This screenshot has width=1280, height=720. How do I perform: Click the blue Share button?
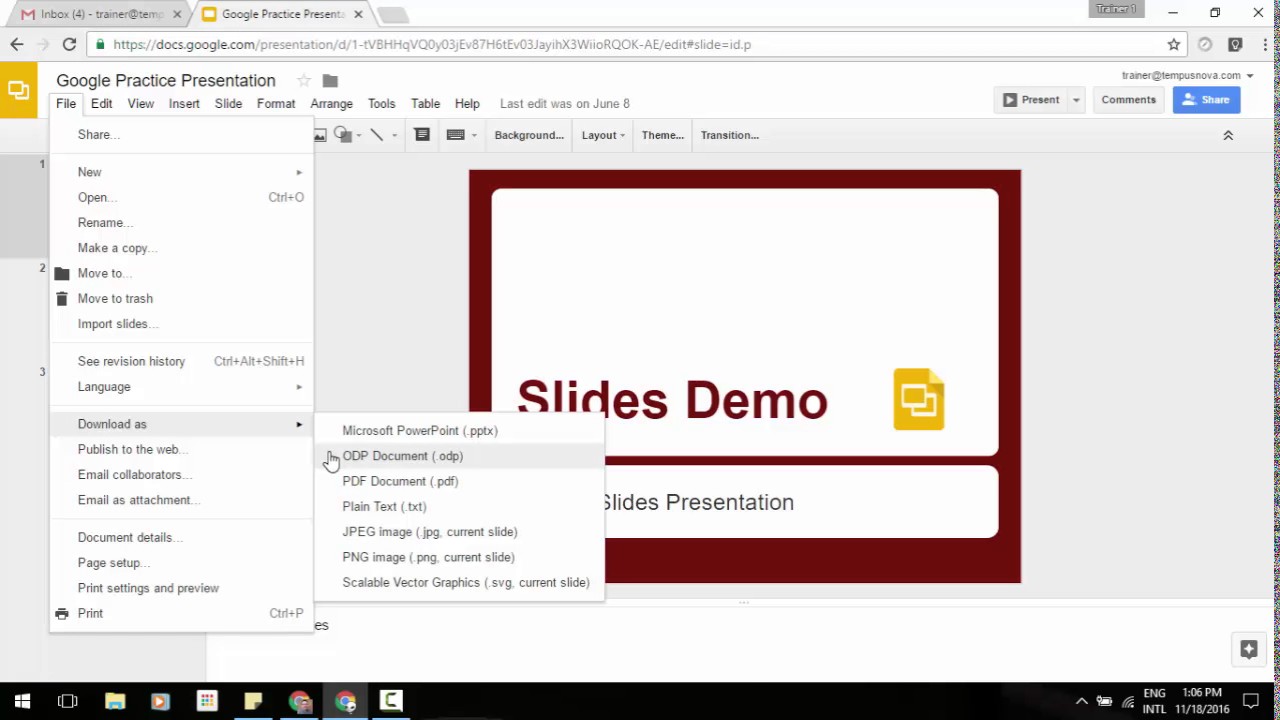[x=1206, y=100]
